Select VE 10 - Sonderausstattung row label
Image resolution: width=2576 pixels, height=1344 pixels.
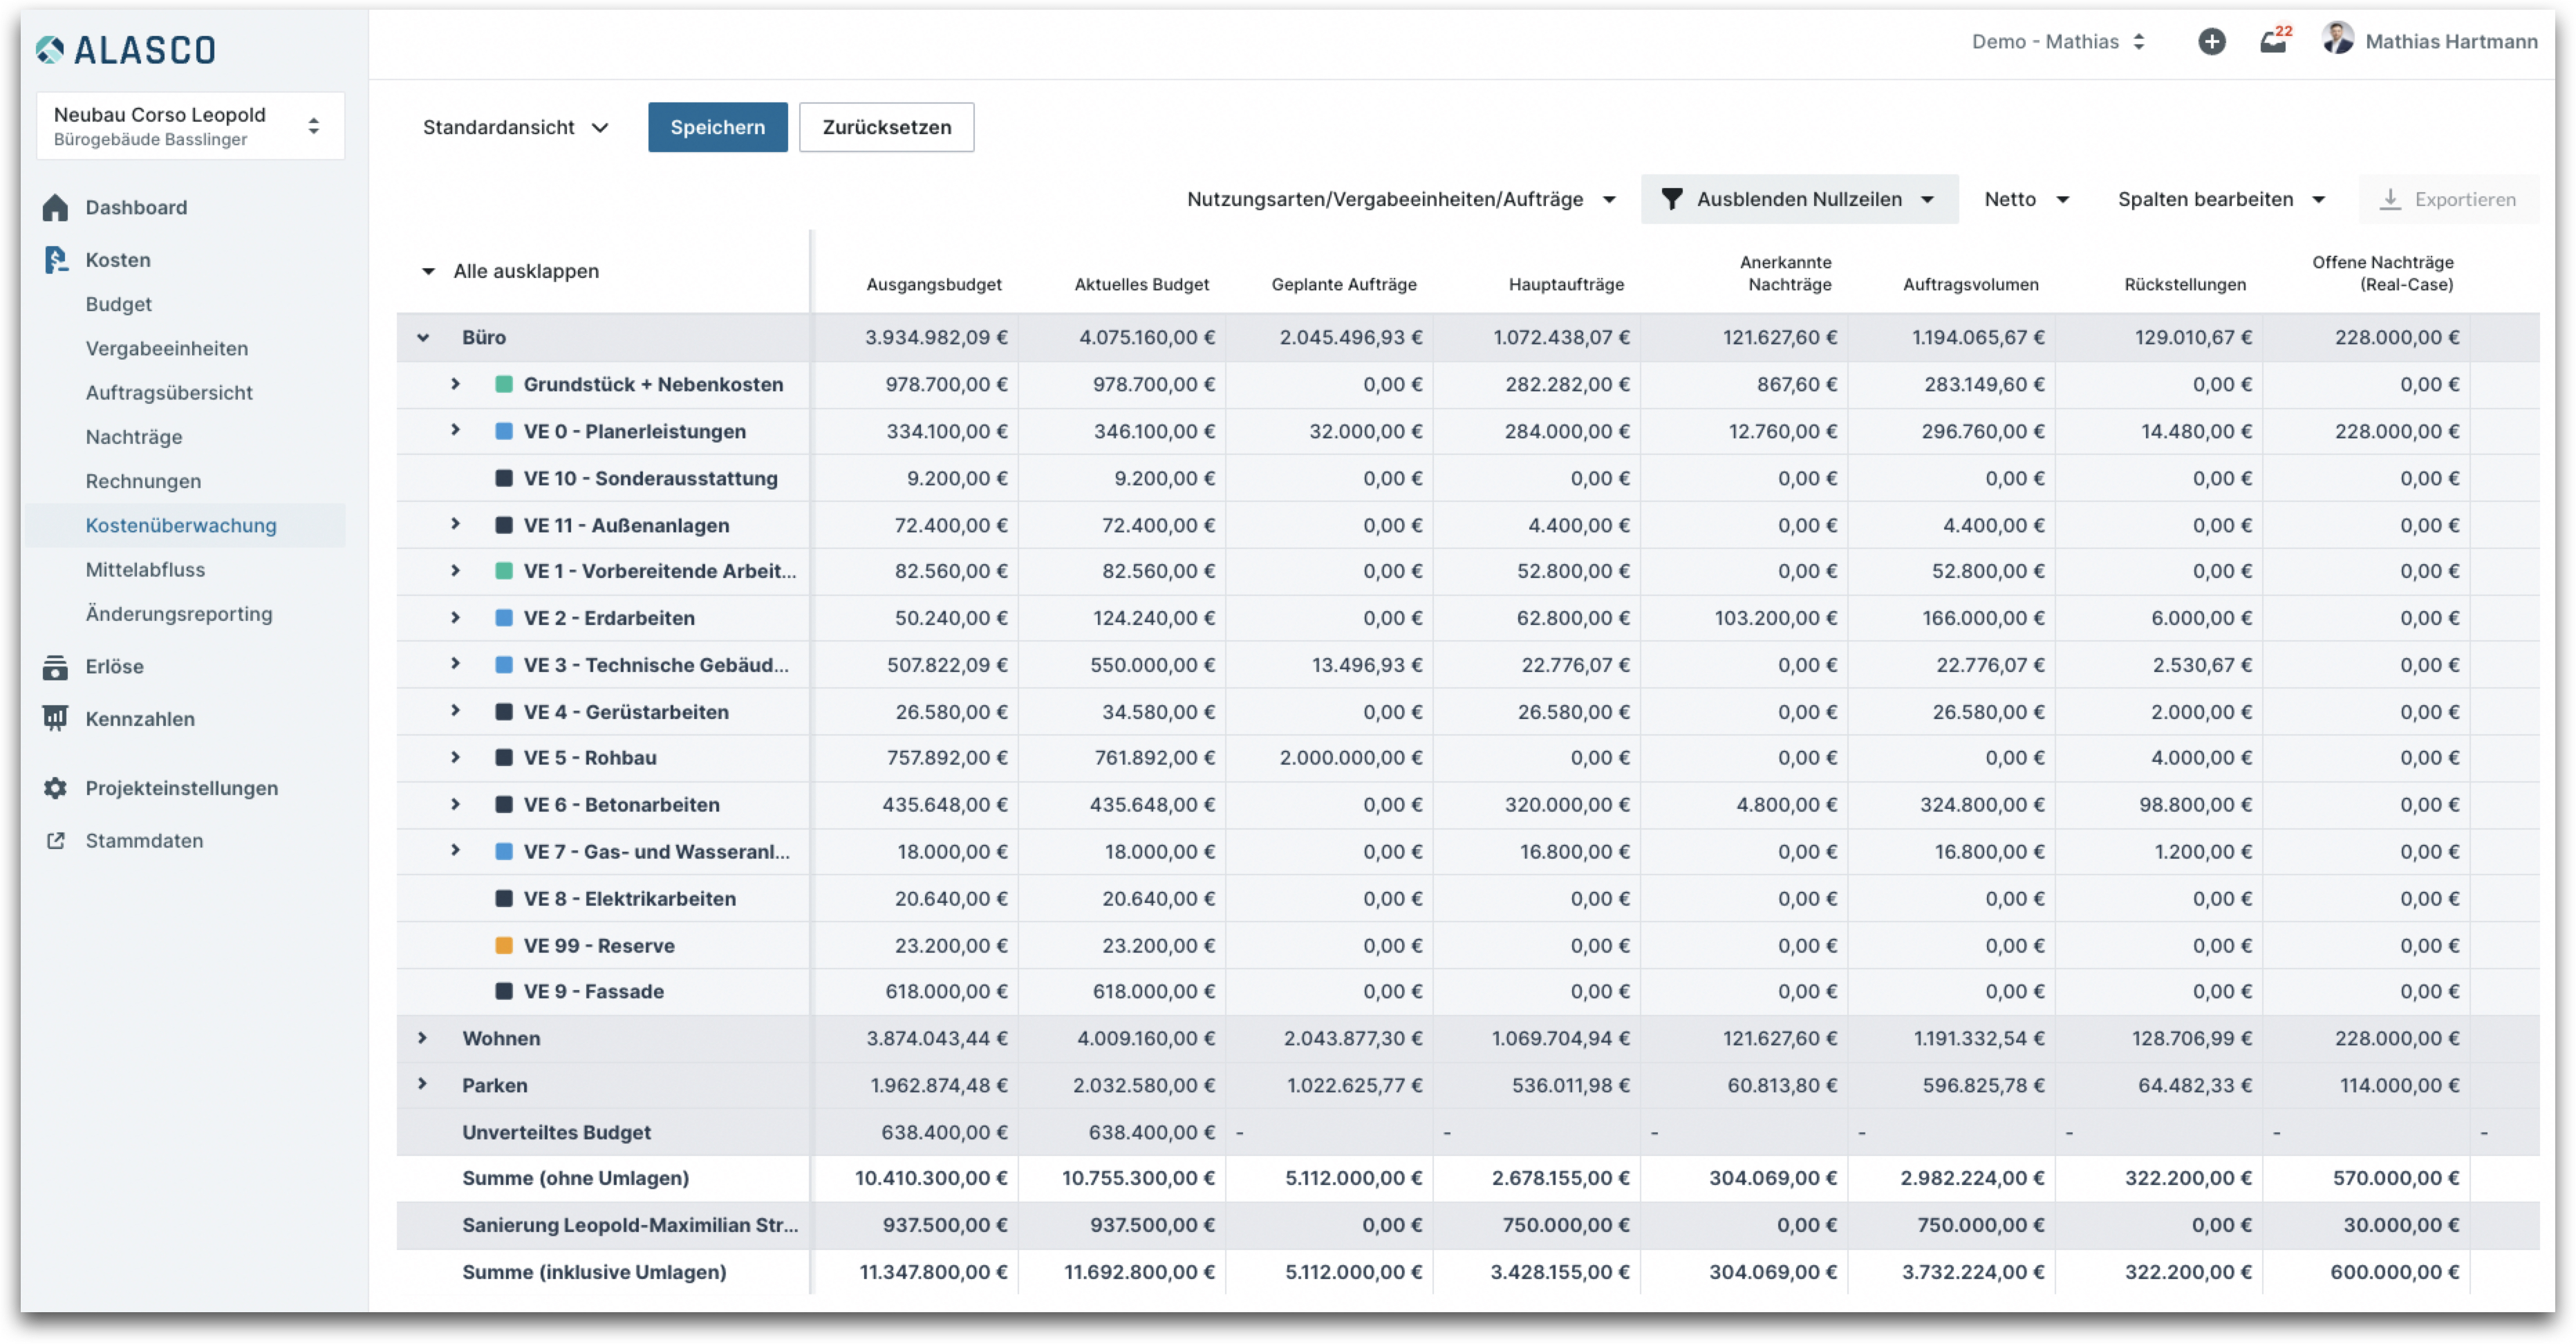click(650, 478)
